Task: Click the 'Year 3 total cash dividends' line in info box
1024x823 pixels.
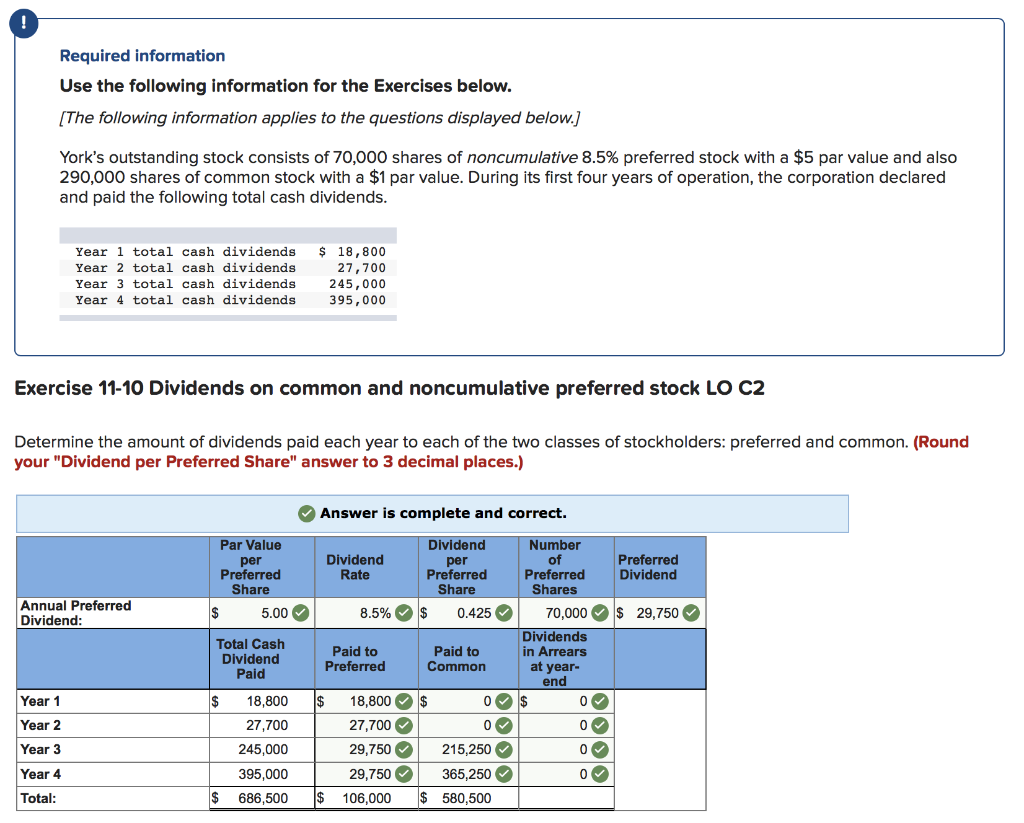Action: [x=231, y=284]
